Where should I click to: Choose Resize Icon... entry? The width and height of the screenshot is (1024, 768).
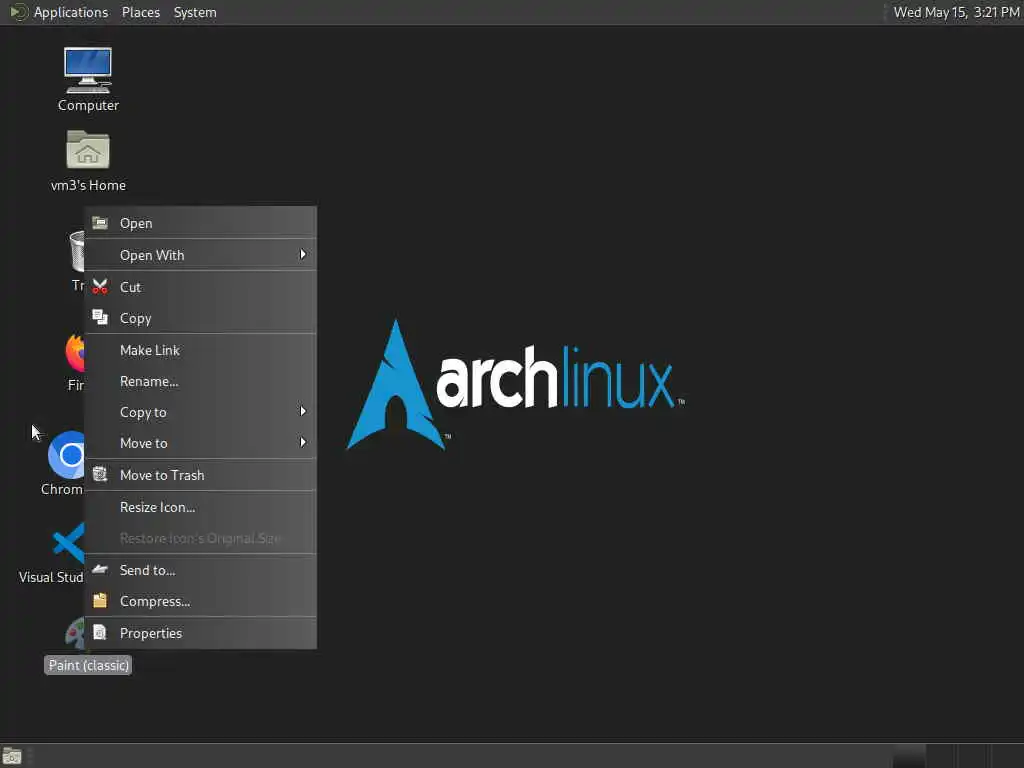[x=200, y=507]
